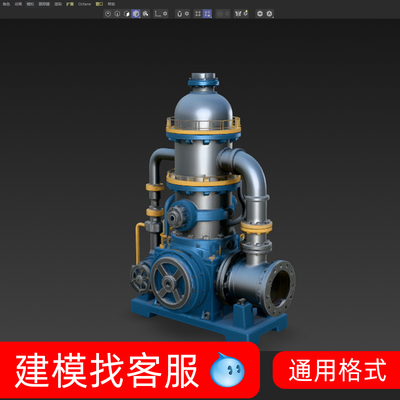Image resolution: width=400 pixels, height=400 pixels.
Task: Click the last triangle-in-circle icon in toolbar
Action: click(269, 14)
